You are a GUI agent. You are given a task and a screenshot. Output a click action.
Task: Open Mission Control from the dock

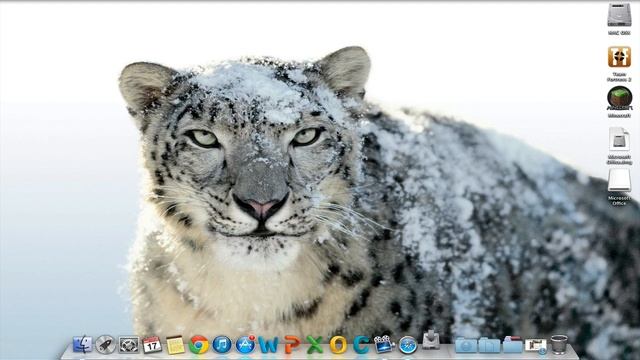pos(129,345)
